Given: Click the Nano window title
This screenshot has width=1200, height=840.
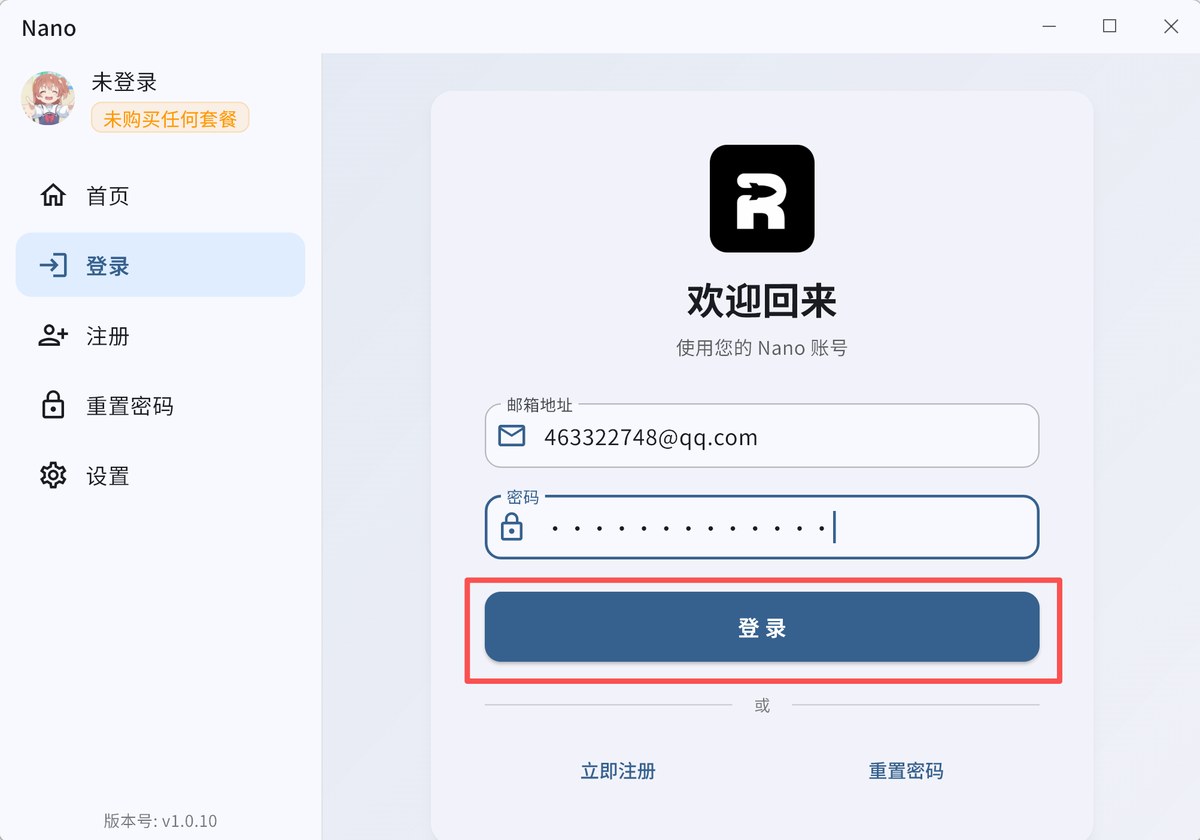Looking at the screenshot, I should pyautogui.click(x=49, y=28).
